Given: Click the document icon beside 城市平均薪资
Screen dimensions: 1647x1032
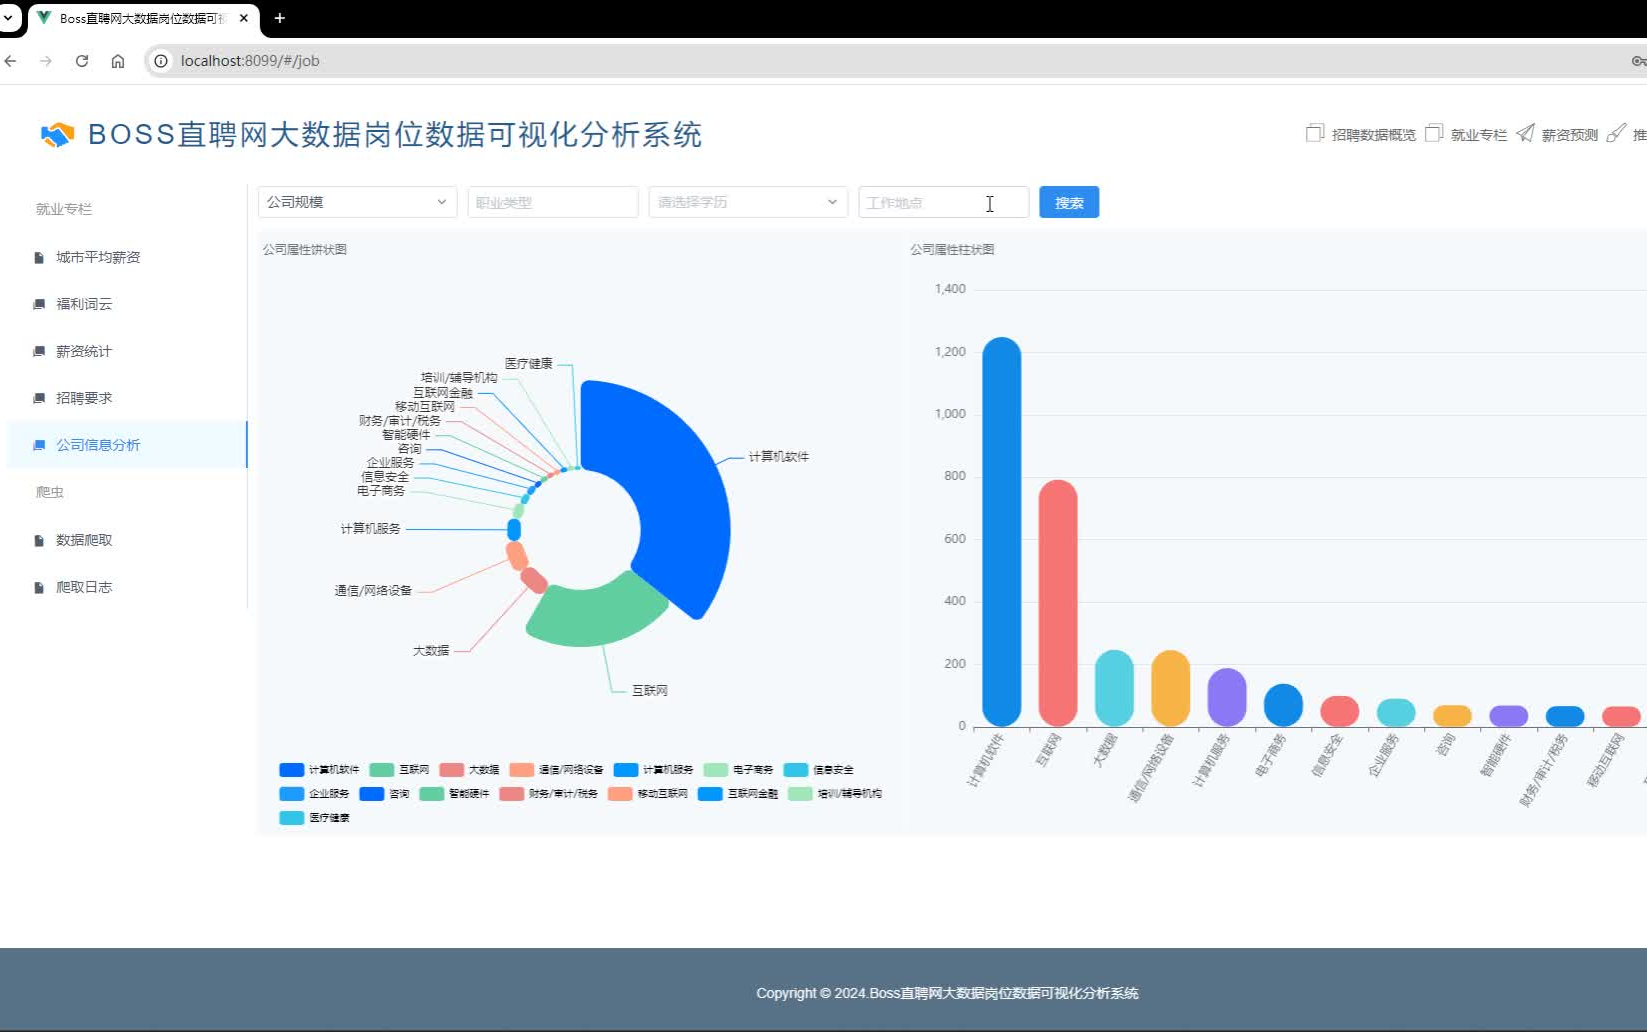Looking at the screenshot, I should coord(39,258).
